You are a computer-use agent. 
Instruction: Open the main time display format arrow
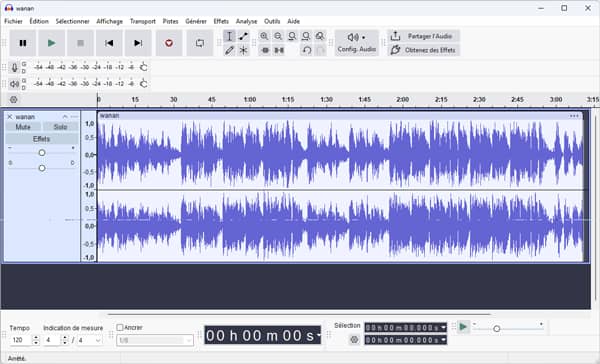(318, 336)
